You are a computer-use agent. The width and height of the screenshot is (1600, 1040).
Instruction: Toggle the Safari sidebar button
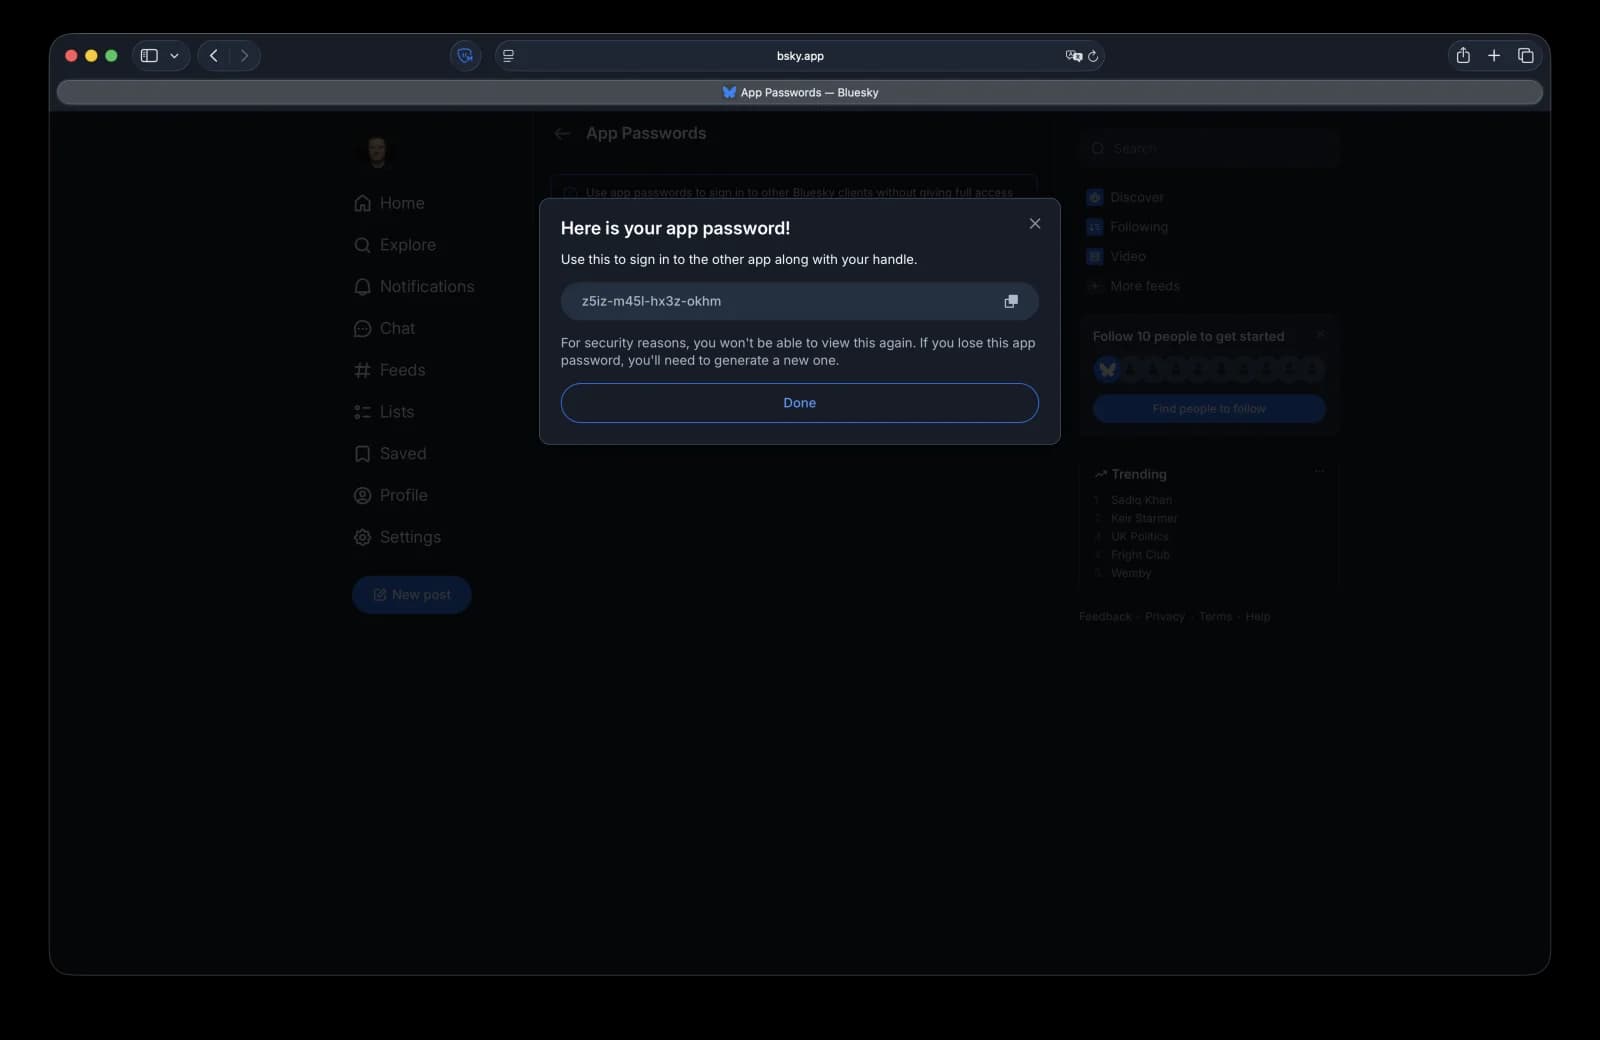pos(149,56)
